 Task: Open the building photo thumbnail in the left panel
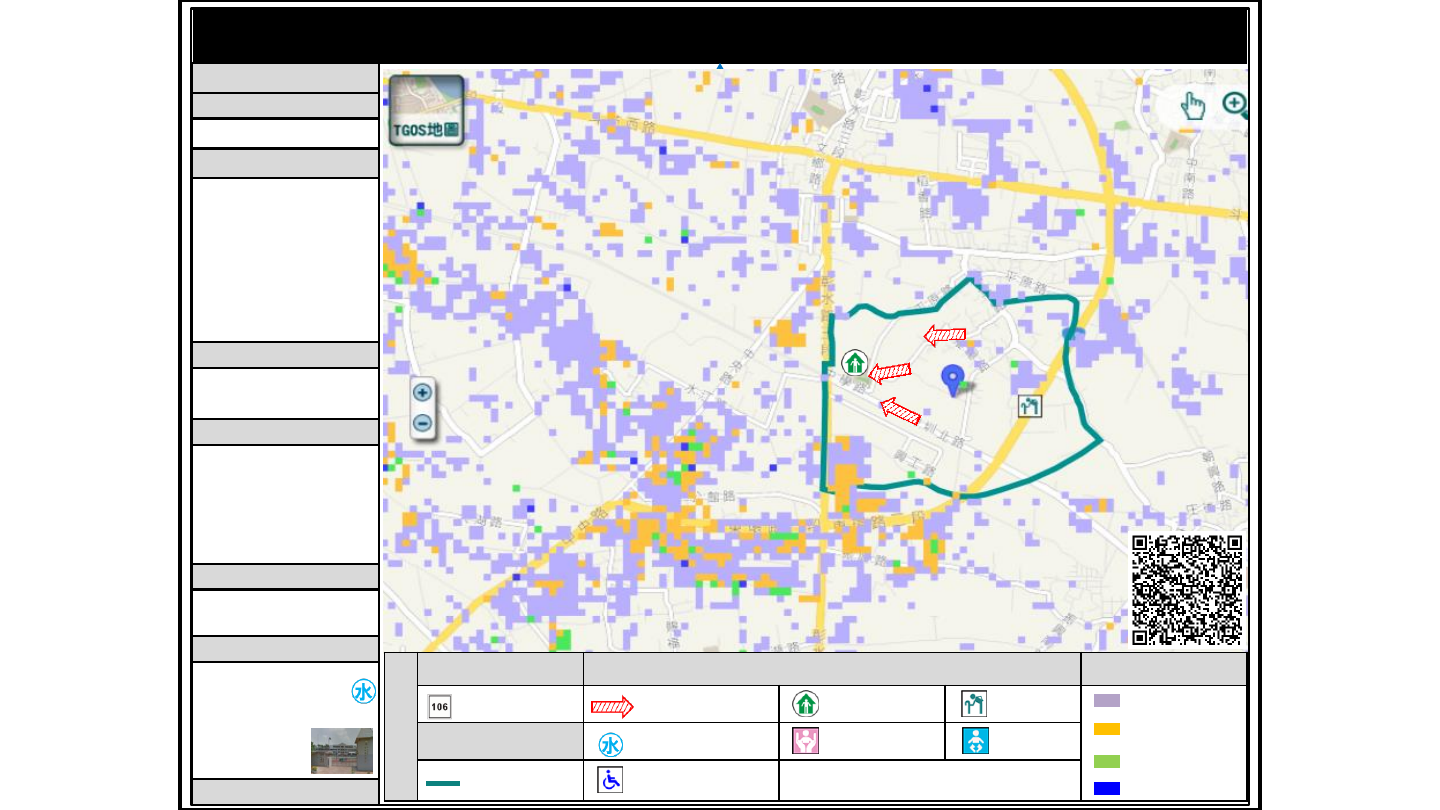point(342,750)
